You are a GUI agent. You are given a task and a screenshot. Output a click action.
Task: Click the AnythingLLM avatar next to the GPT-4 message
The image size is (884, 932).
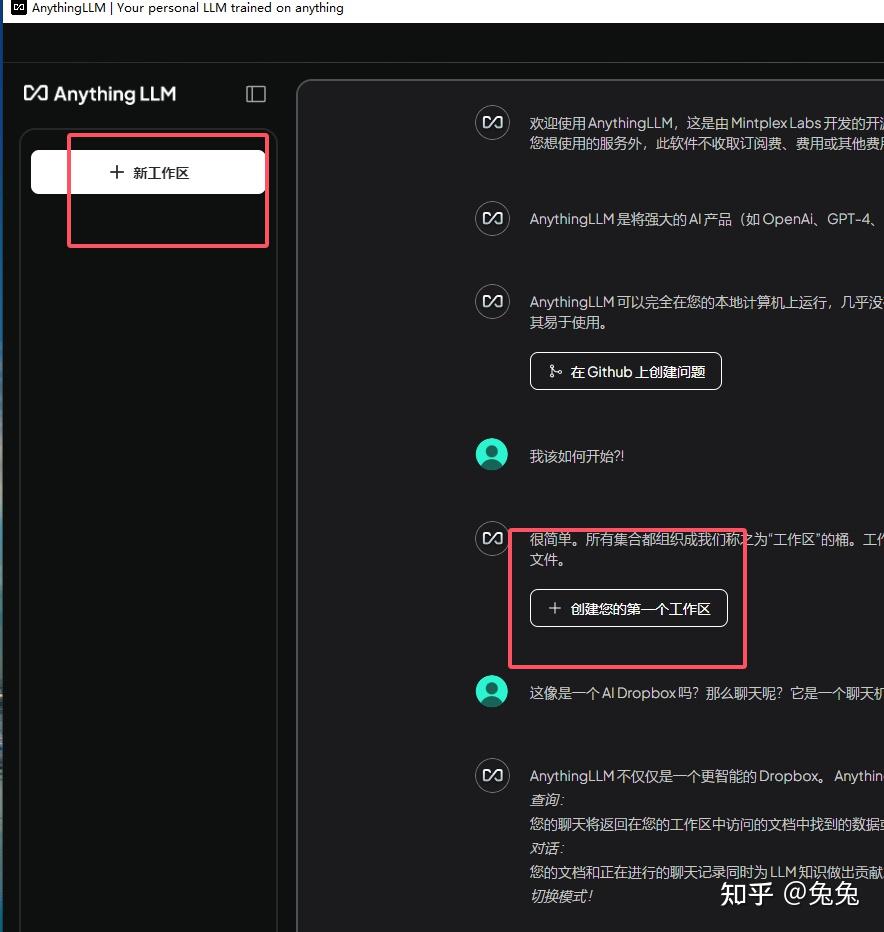pos(492,218)
